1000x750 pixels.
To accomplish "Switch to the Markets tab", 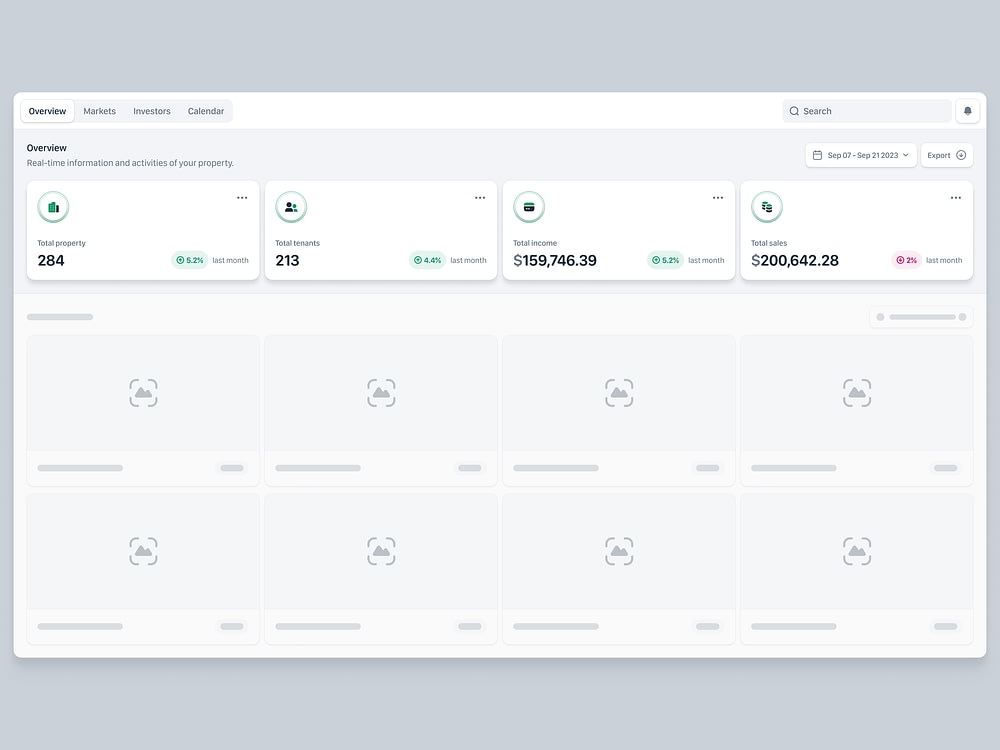I will pos(99,111).
